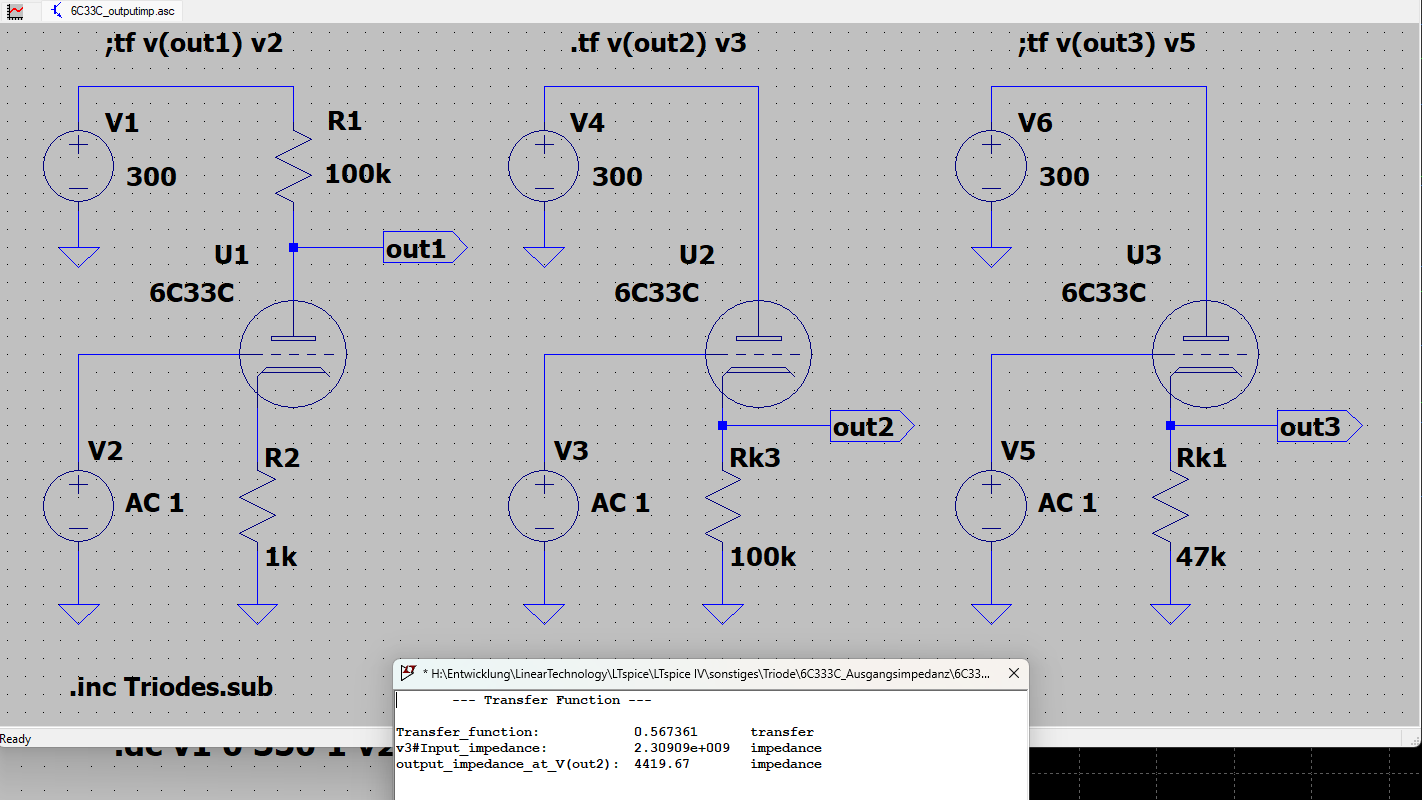Click the out1 net label flag
Screen dimensions: 1422x800
(425, 248)
